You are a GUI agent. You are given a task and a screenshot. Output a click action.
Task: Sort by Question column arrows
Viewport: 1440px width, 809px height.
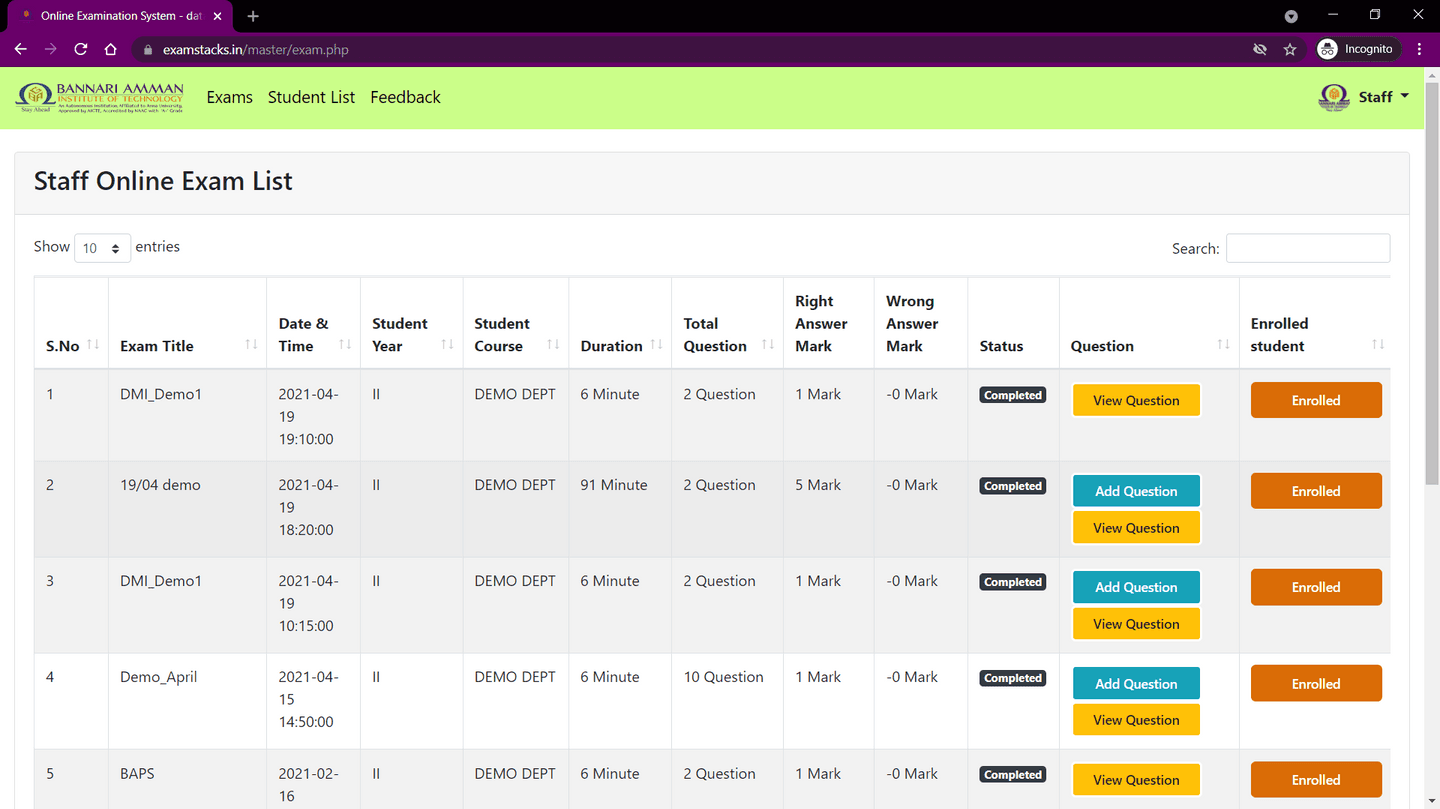(1224, 344)
